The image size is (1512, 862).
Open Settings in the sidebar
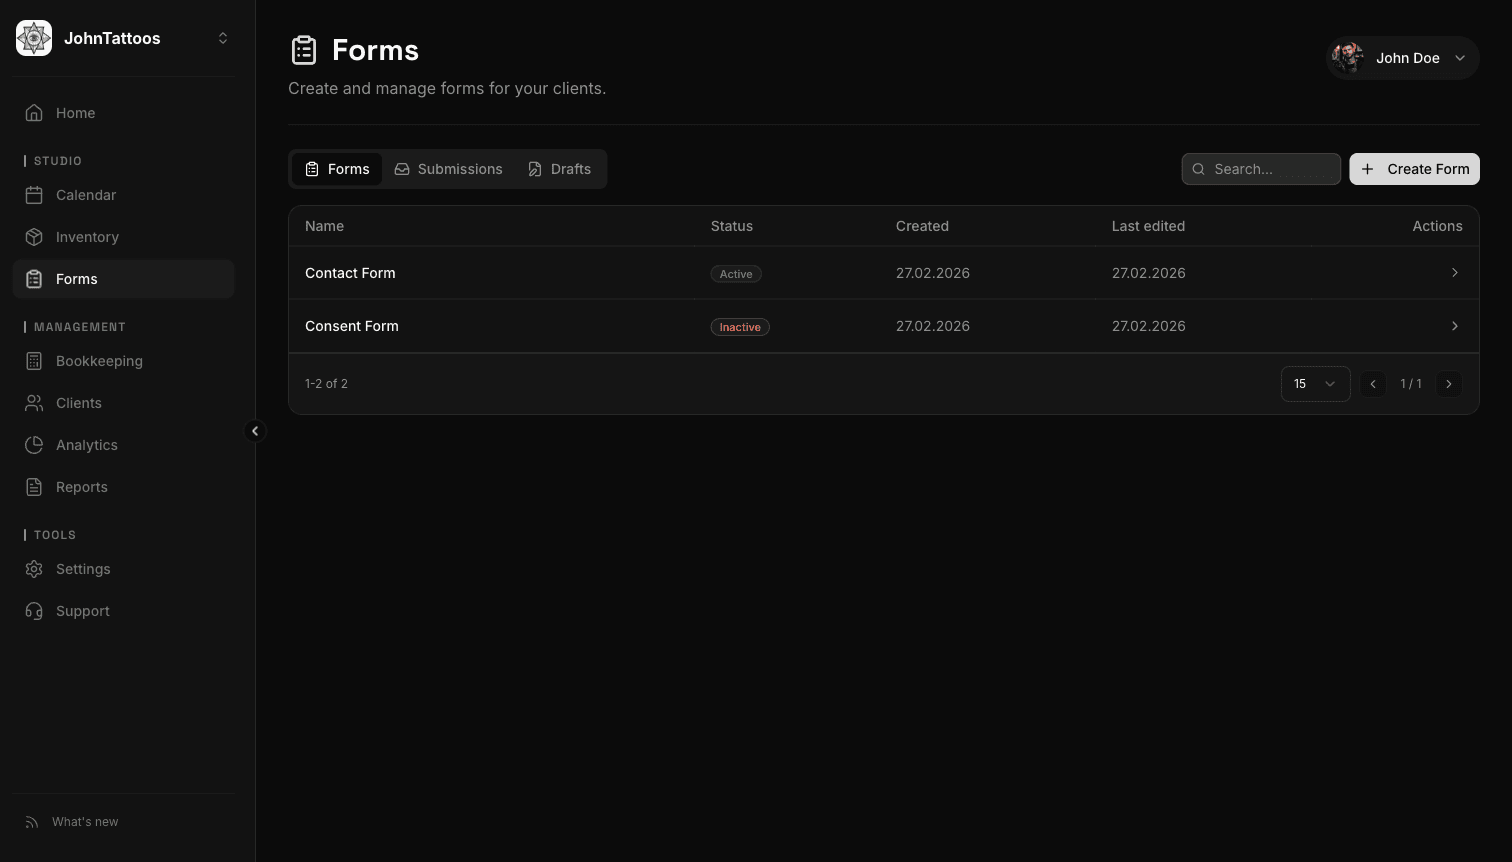[x=123, y=569]
